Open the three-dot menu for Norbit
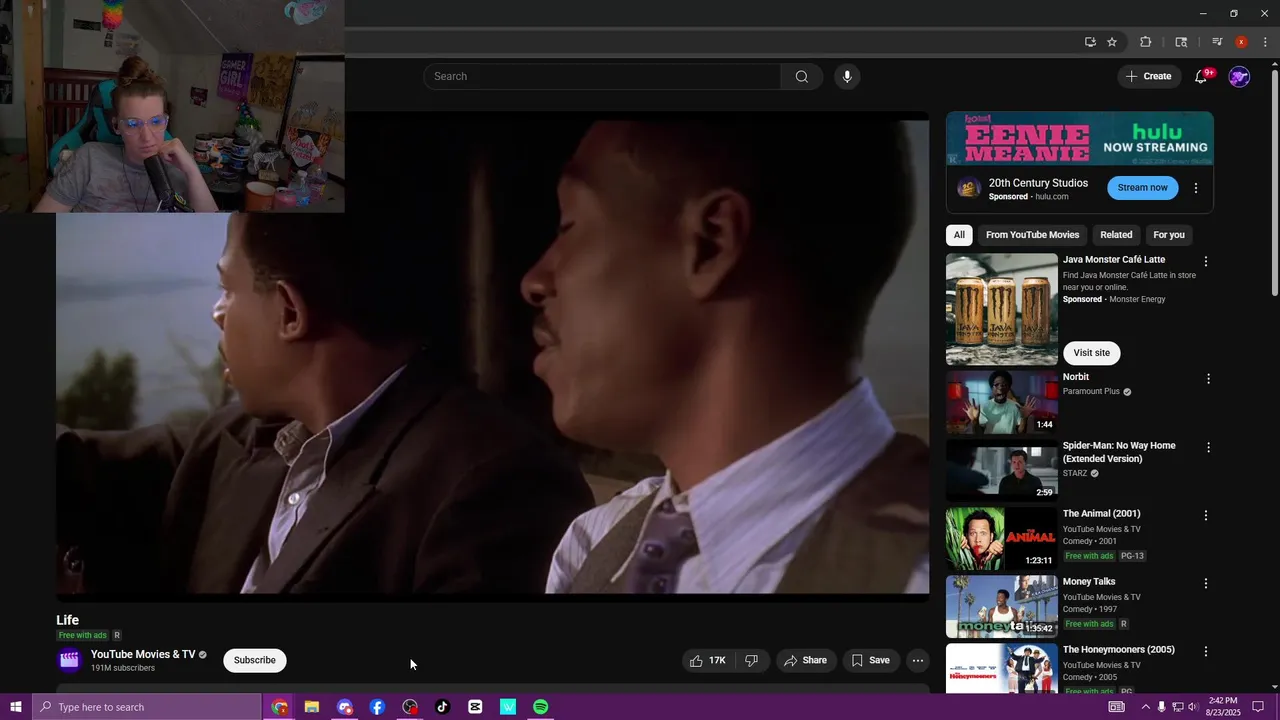 (x=1208, y=379)
